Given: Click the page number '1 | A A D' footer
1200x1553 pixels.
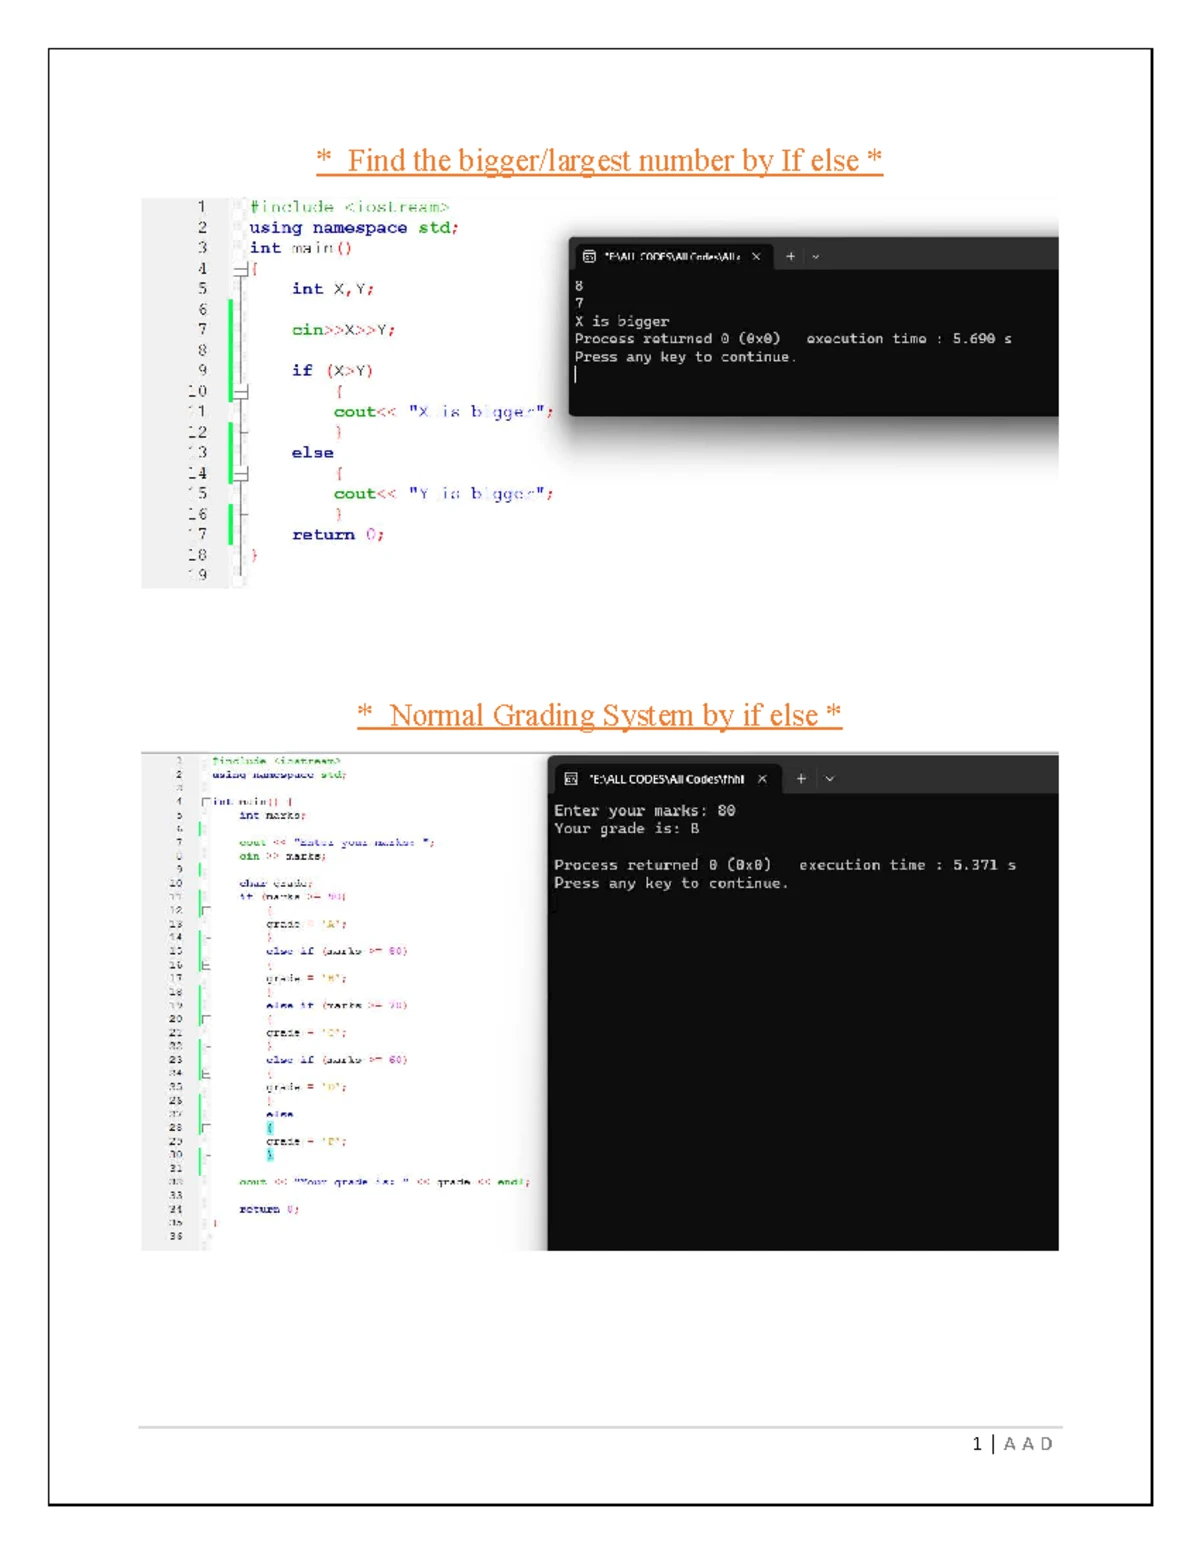Looking at the screenshot, I should (x=1012, y=1444).
